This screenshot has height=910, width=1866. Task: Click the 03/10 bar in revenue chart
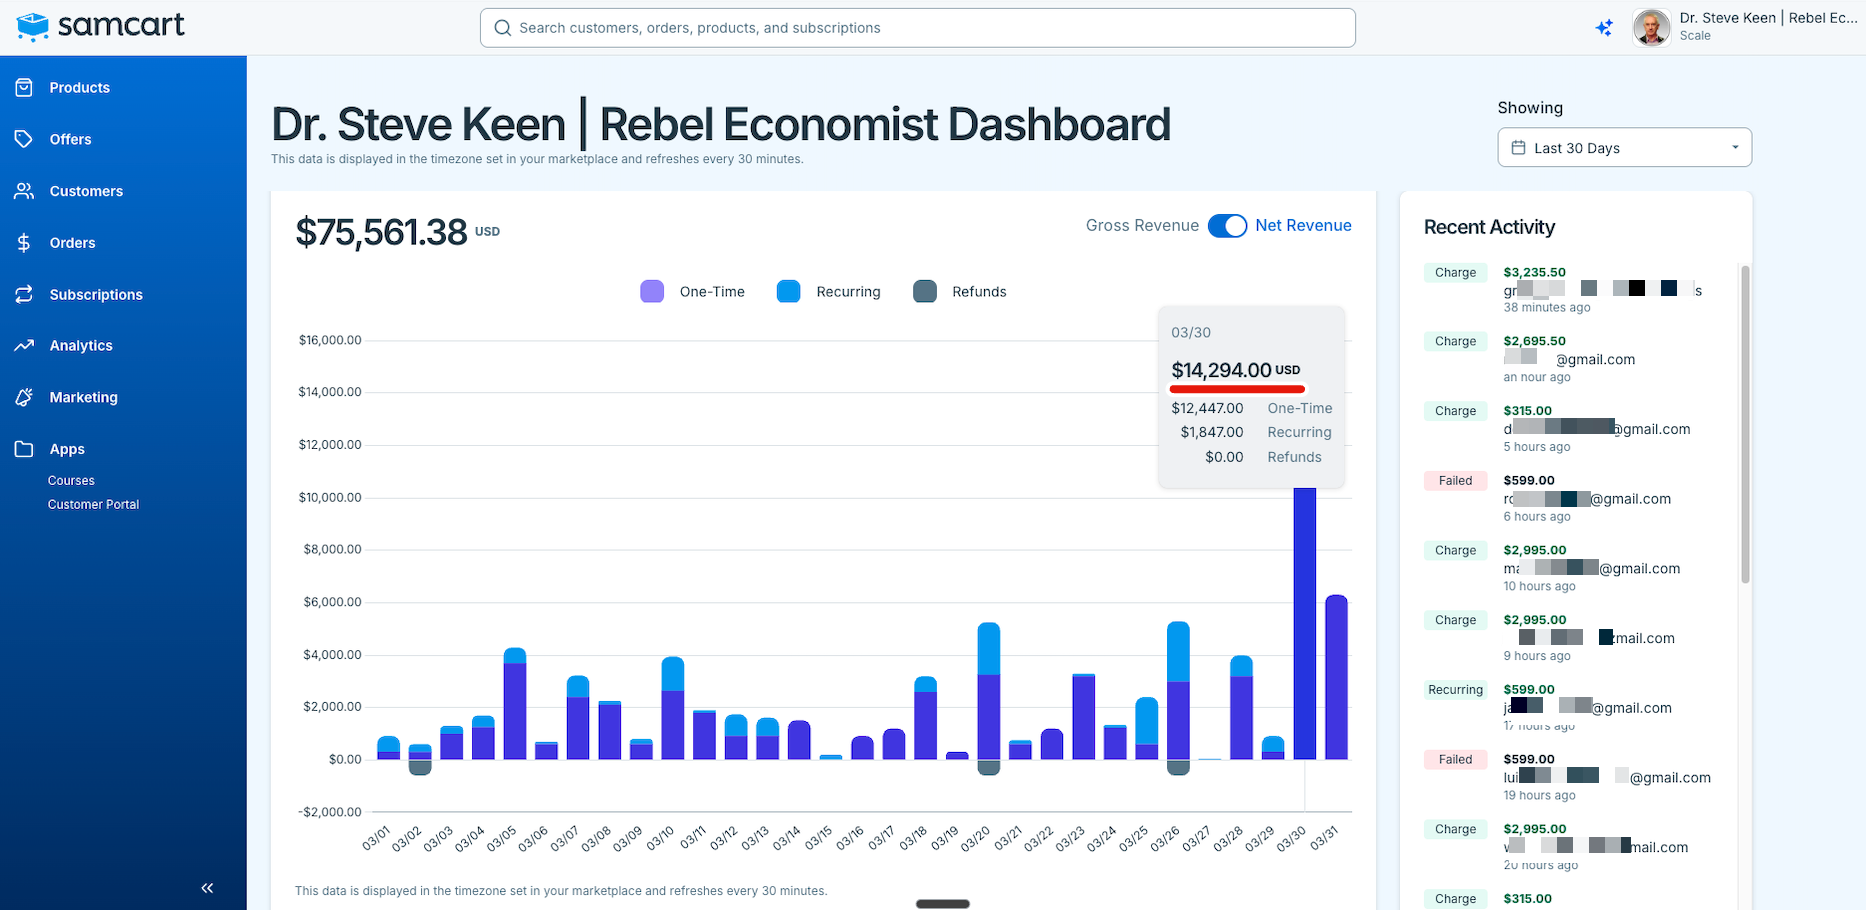click(673, 708)
